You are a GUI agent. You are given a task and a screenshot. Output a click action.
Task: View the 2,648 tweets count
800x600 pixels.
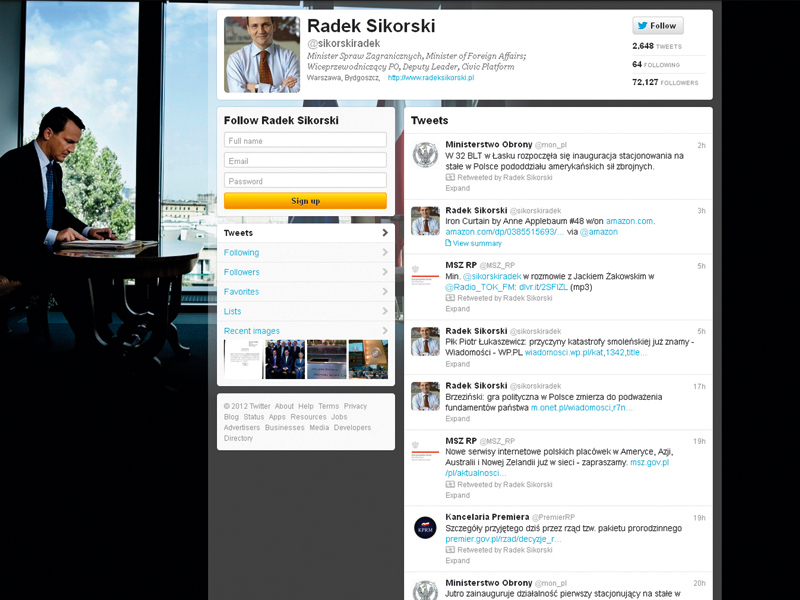click(x=657, y=46)
